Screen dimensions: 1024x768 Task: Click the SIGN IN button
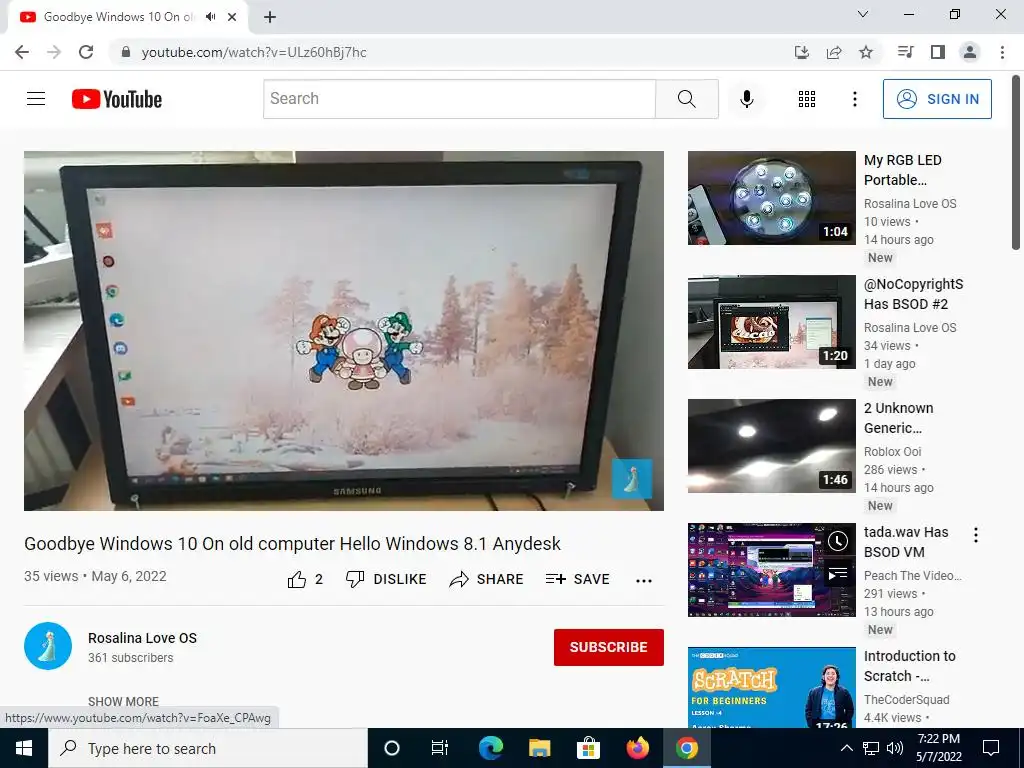937,99
